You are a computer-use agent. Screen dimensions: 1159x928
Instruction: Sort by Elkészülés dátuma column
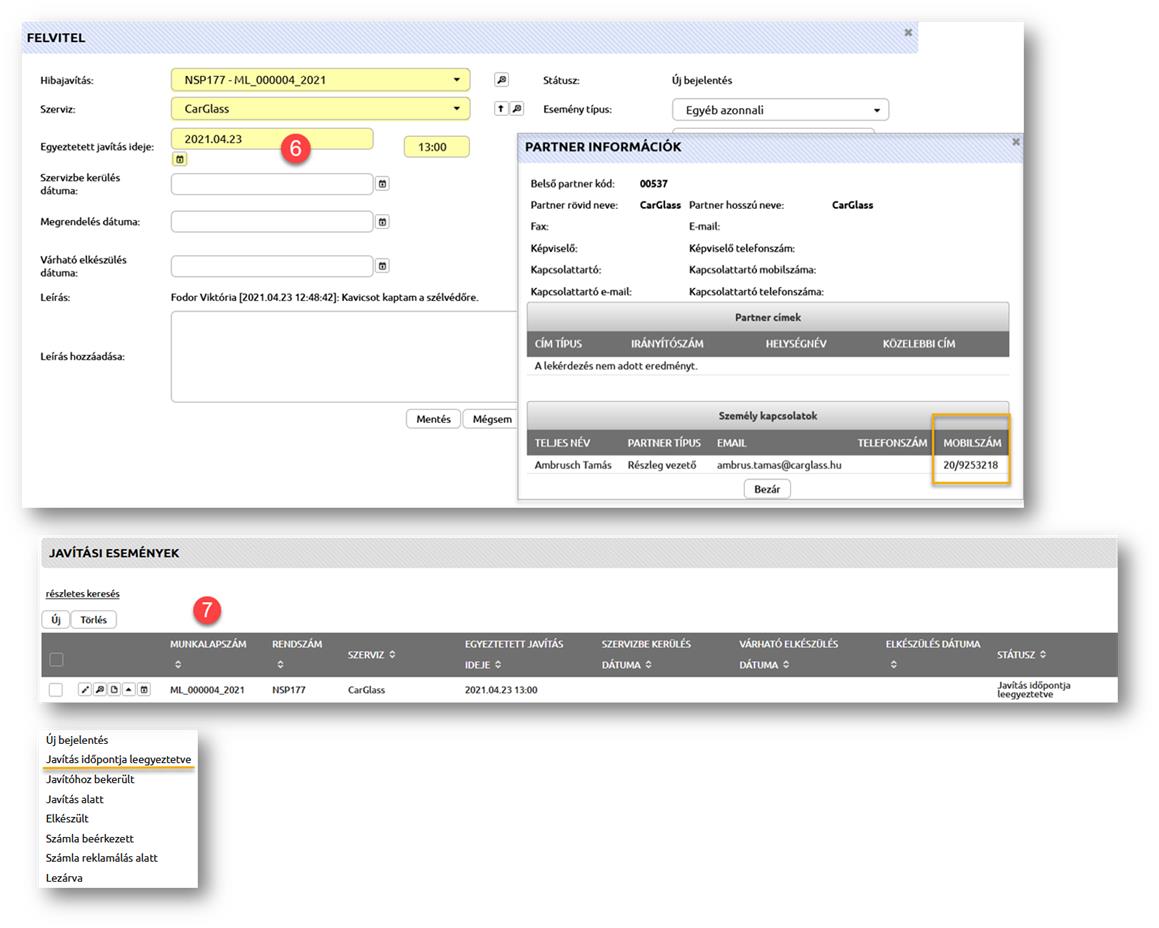click(894, 665)
